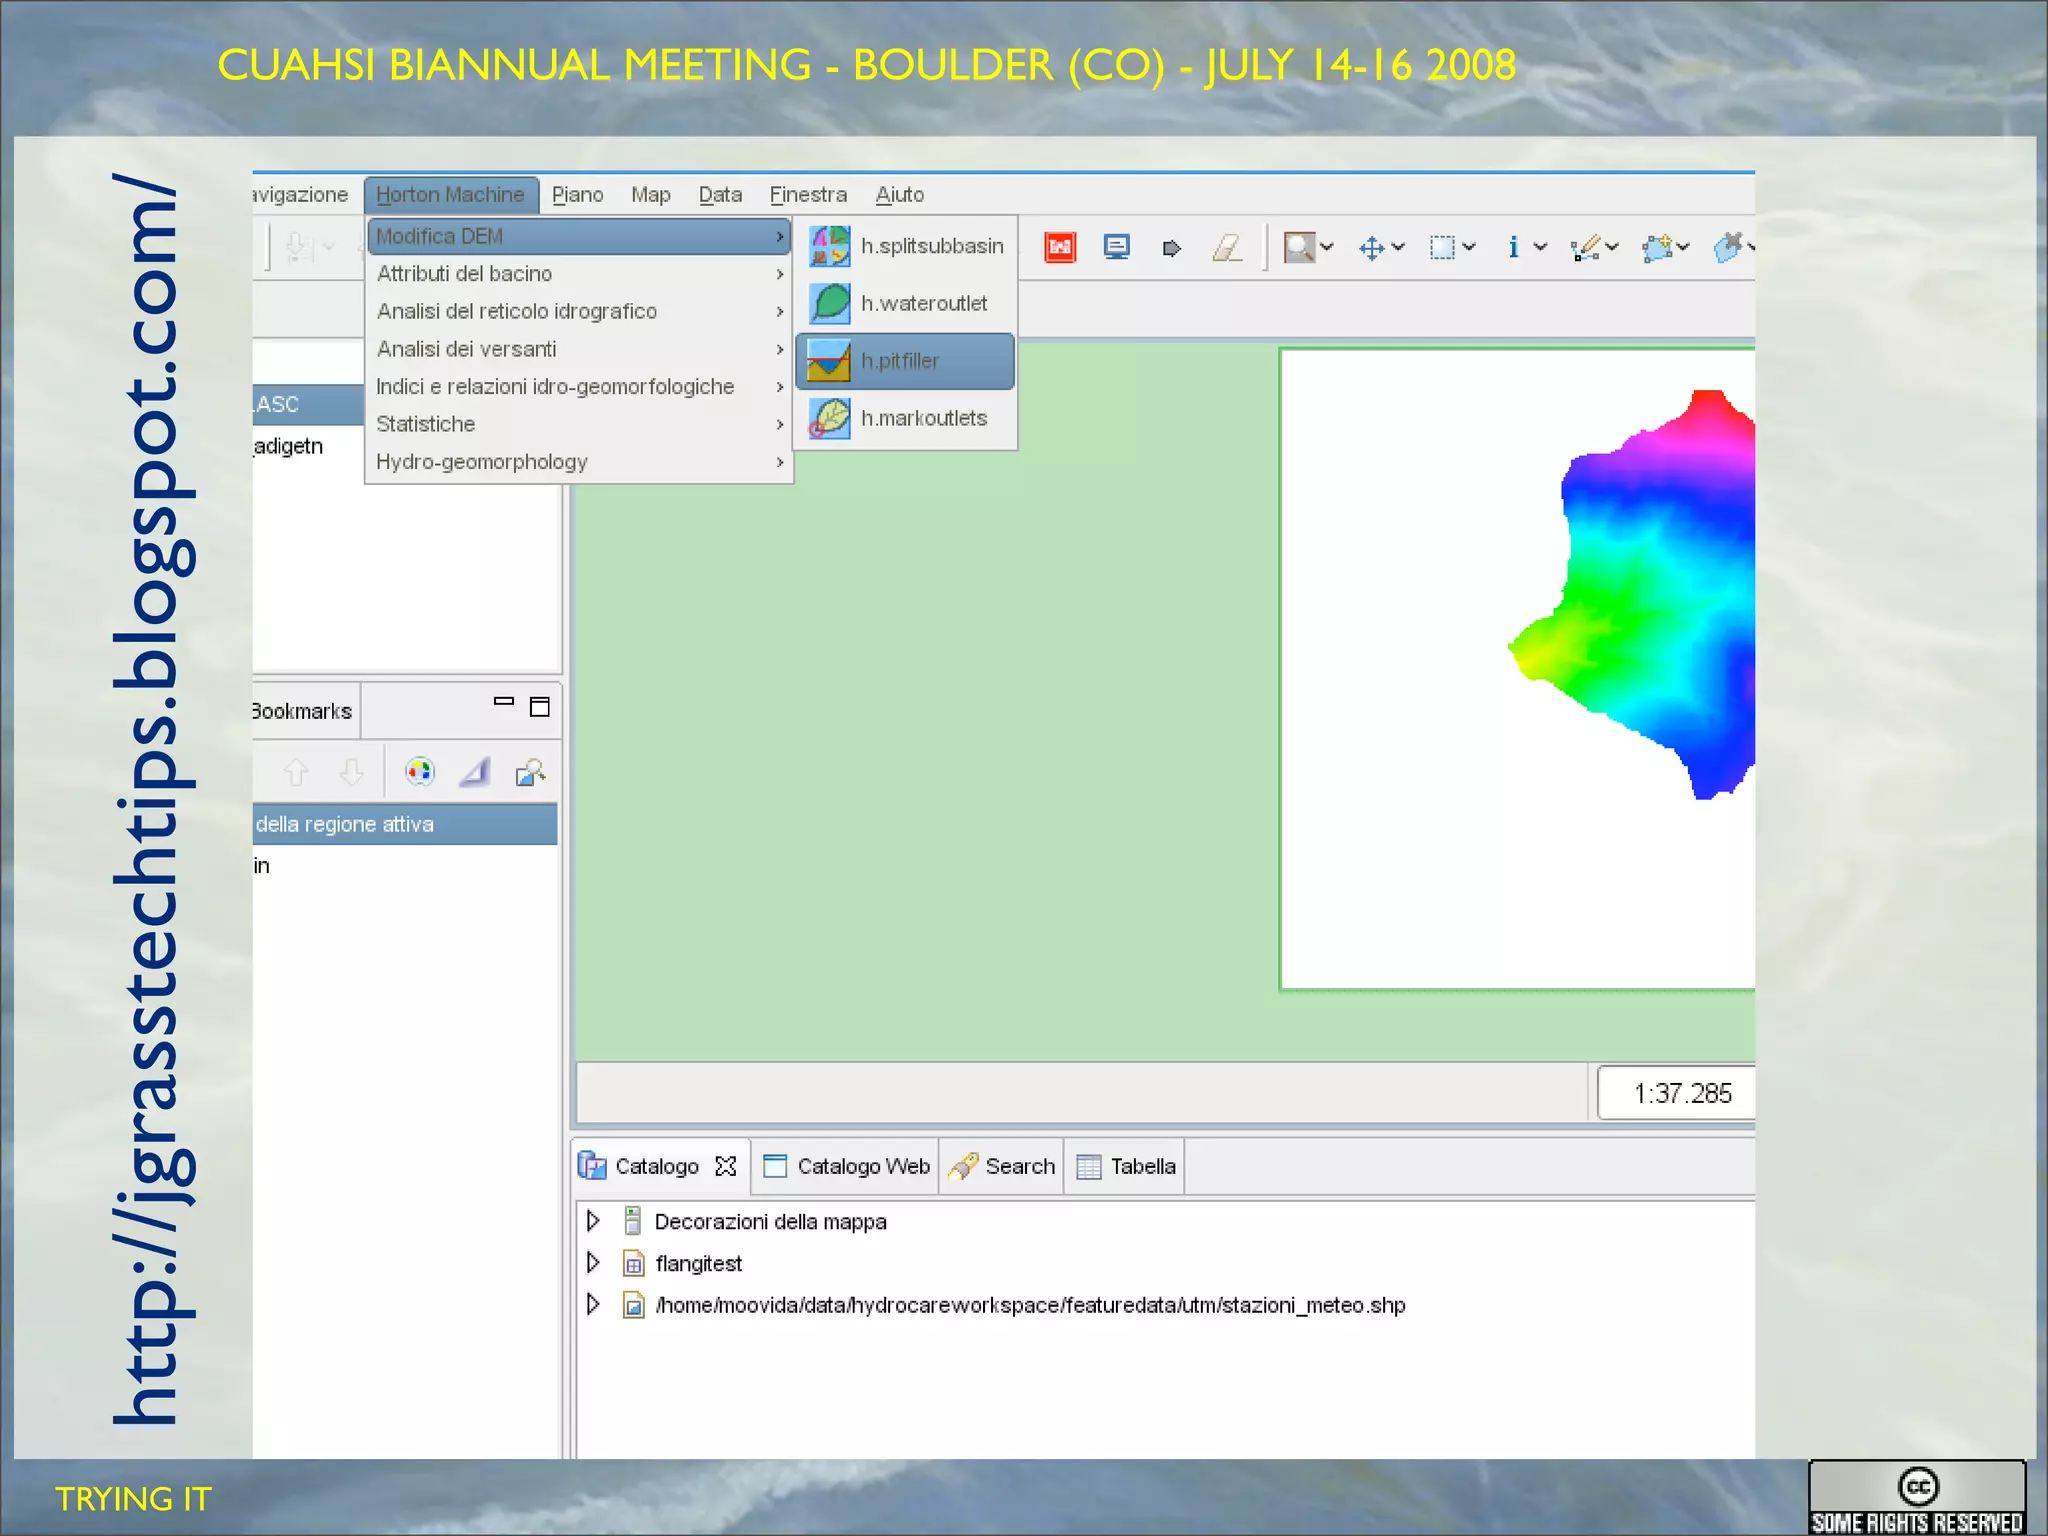Click the map scale field 1:37.285
This screenshot has width=2048, height=1536.
(1680, 1093)
